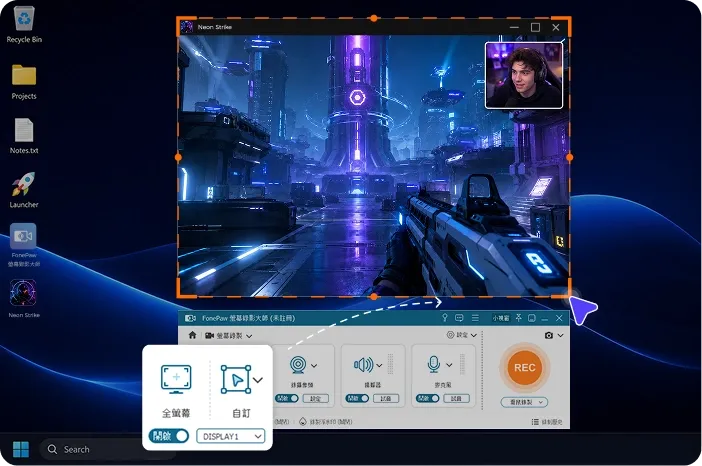Viewport: 702px width, 466px height.
Task: Minimize the Neon Strike window
Action: pyautogui.click(x=514, y=27)
